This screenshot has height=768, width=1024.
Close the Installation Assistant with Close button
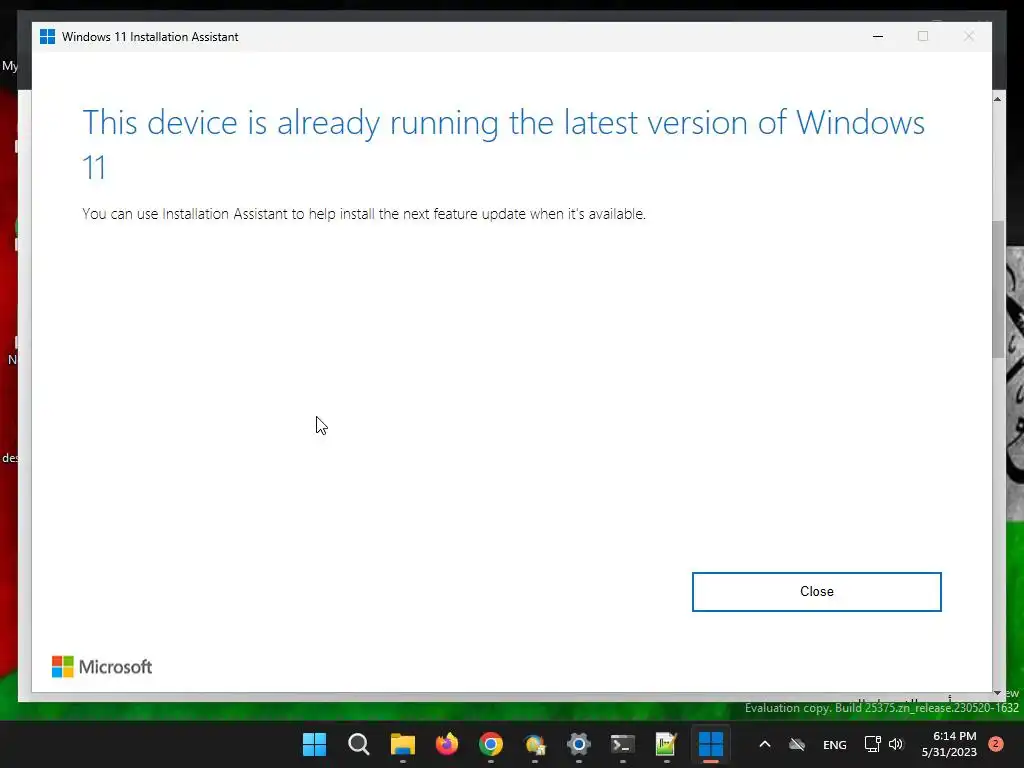tap(816, 592)
